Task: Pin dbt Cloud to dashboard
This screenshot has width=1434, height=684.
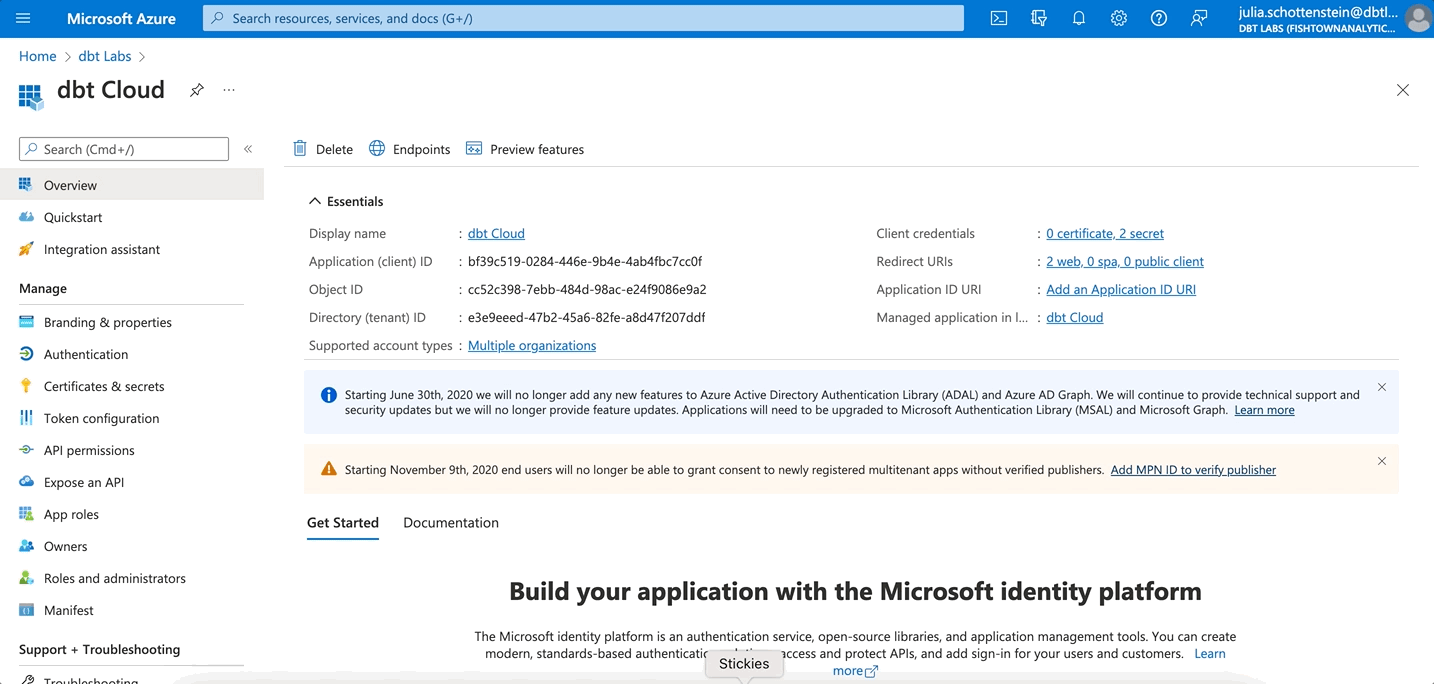Action: point(196,90)
